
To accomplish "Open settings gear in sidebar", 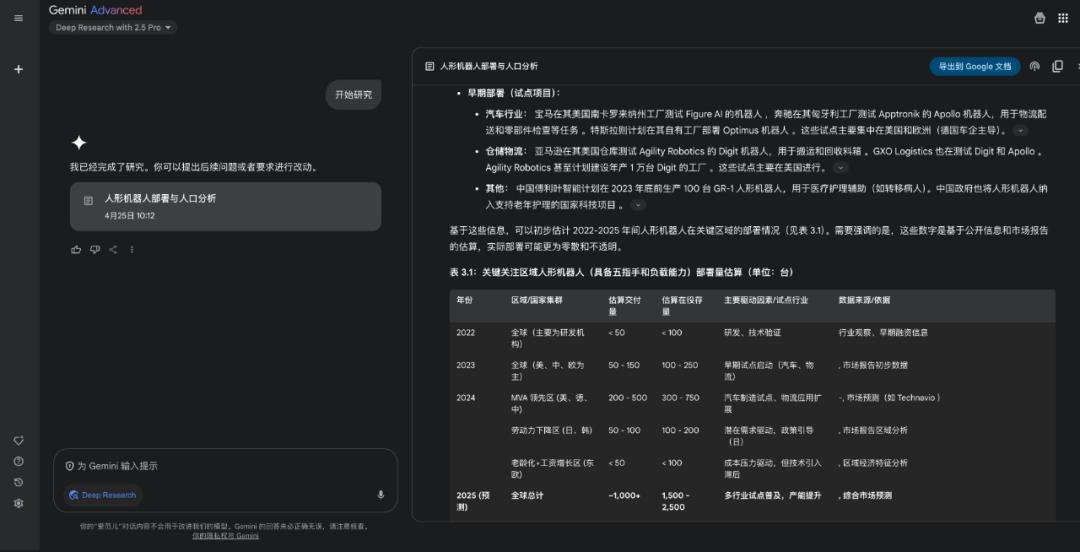I will 18,503.
